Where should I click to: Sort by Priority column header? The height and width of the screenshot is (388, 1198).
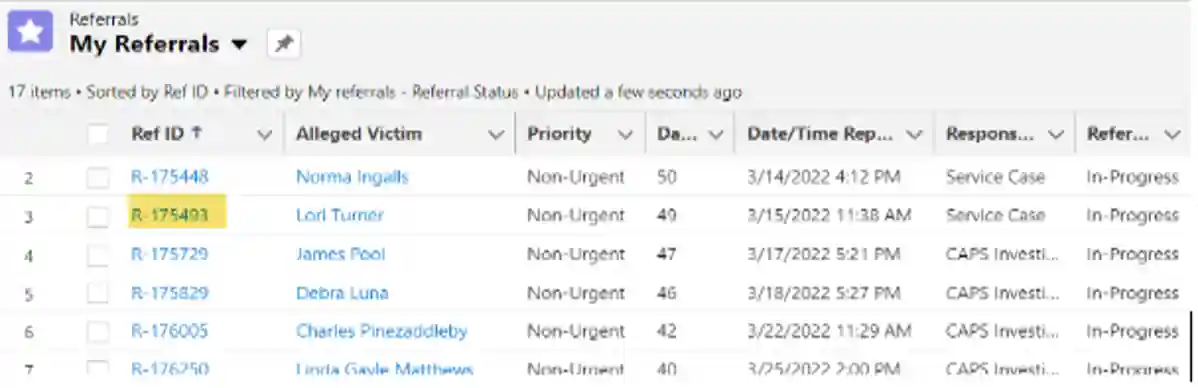[x=559, y=134]
